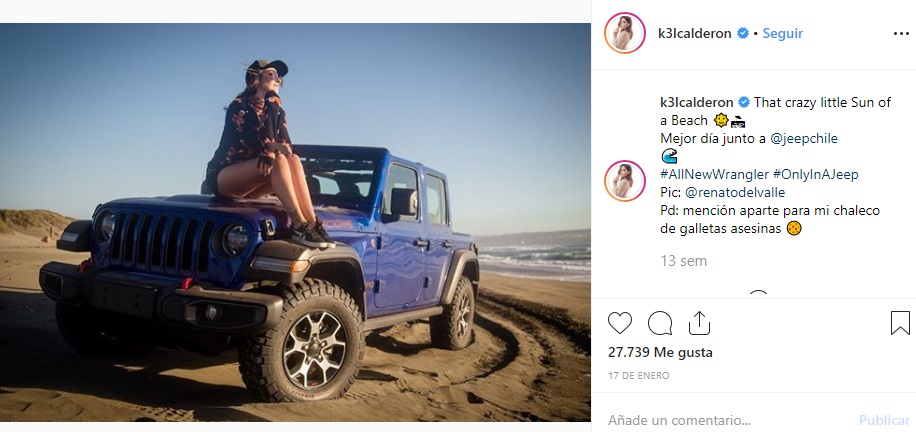Follow the account with the Seguir button
The height and width of the screenshot is (432, 916).
[x=783, y=33]
